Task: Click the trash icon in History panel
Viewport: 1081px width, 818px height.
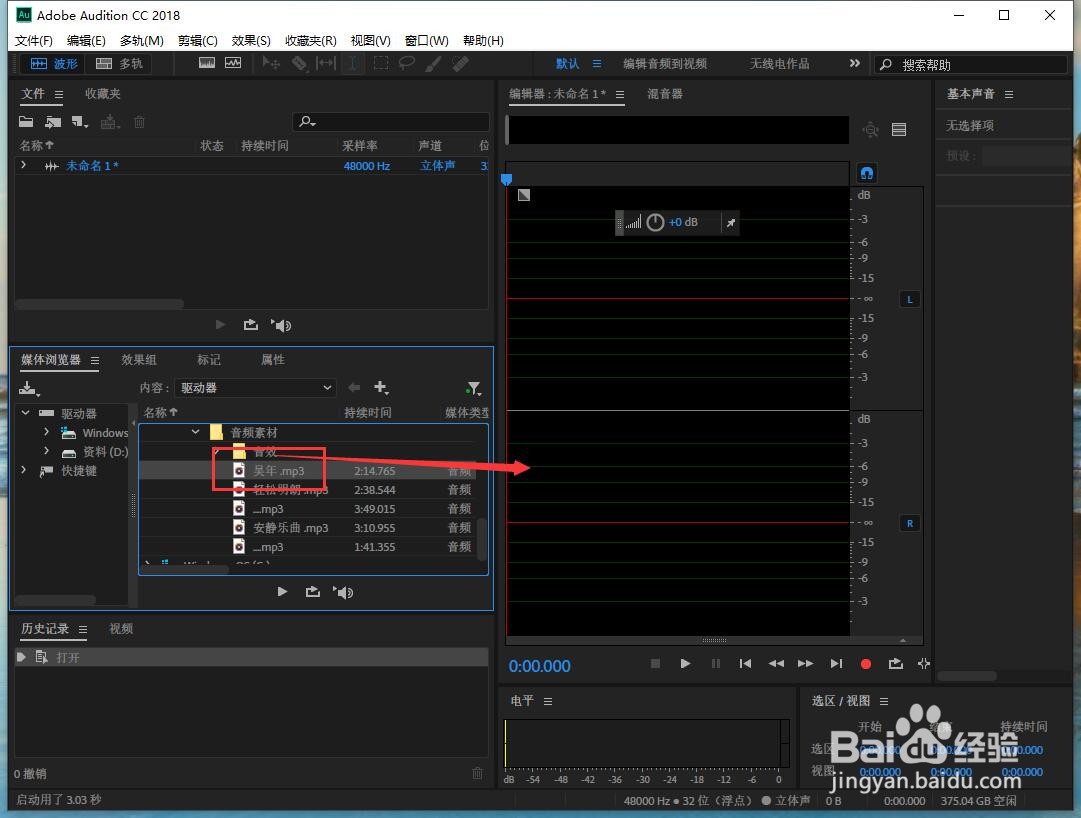Action: (x=477, y=773)
